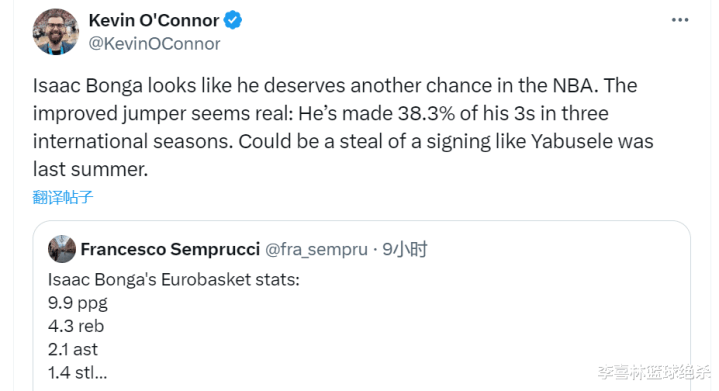Click the 9.9 ppg line in quoted tweet
The height and width of the screenshot is (391, 719).
[x=77, y=303]
